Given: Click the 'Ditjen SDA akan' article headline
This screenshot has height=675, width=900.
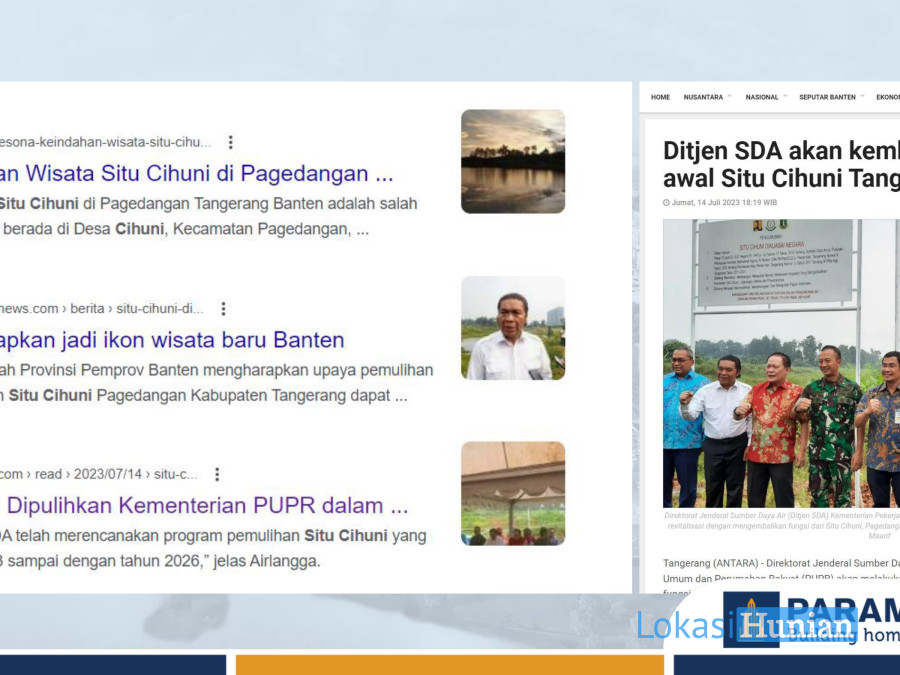Looking at the screenshot, I should pyautogui.click(x=781, y=164).
